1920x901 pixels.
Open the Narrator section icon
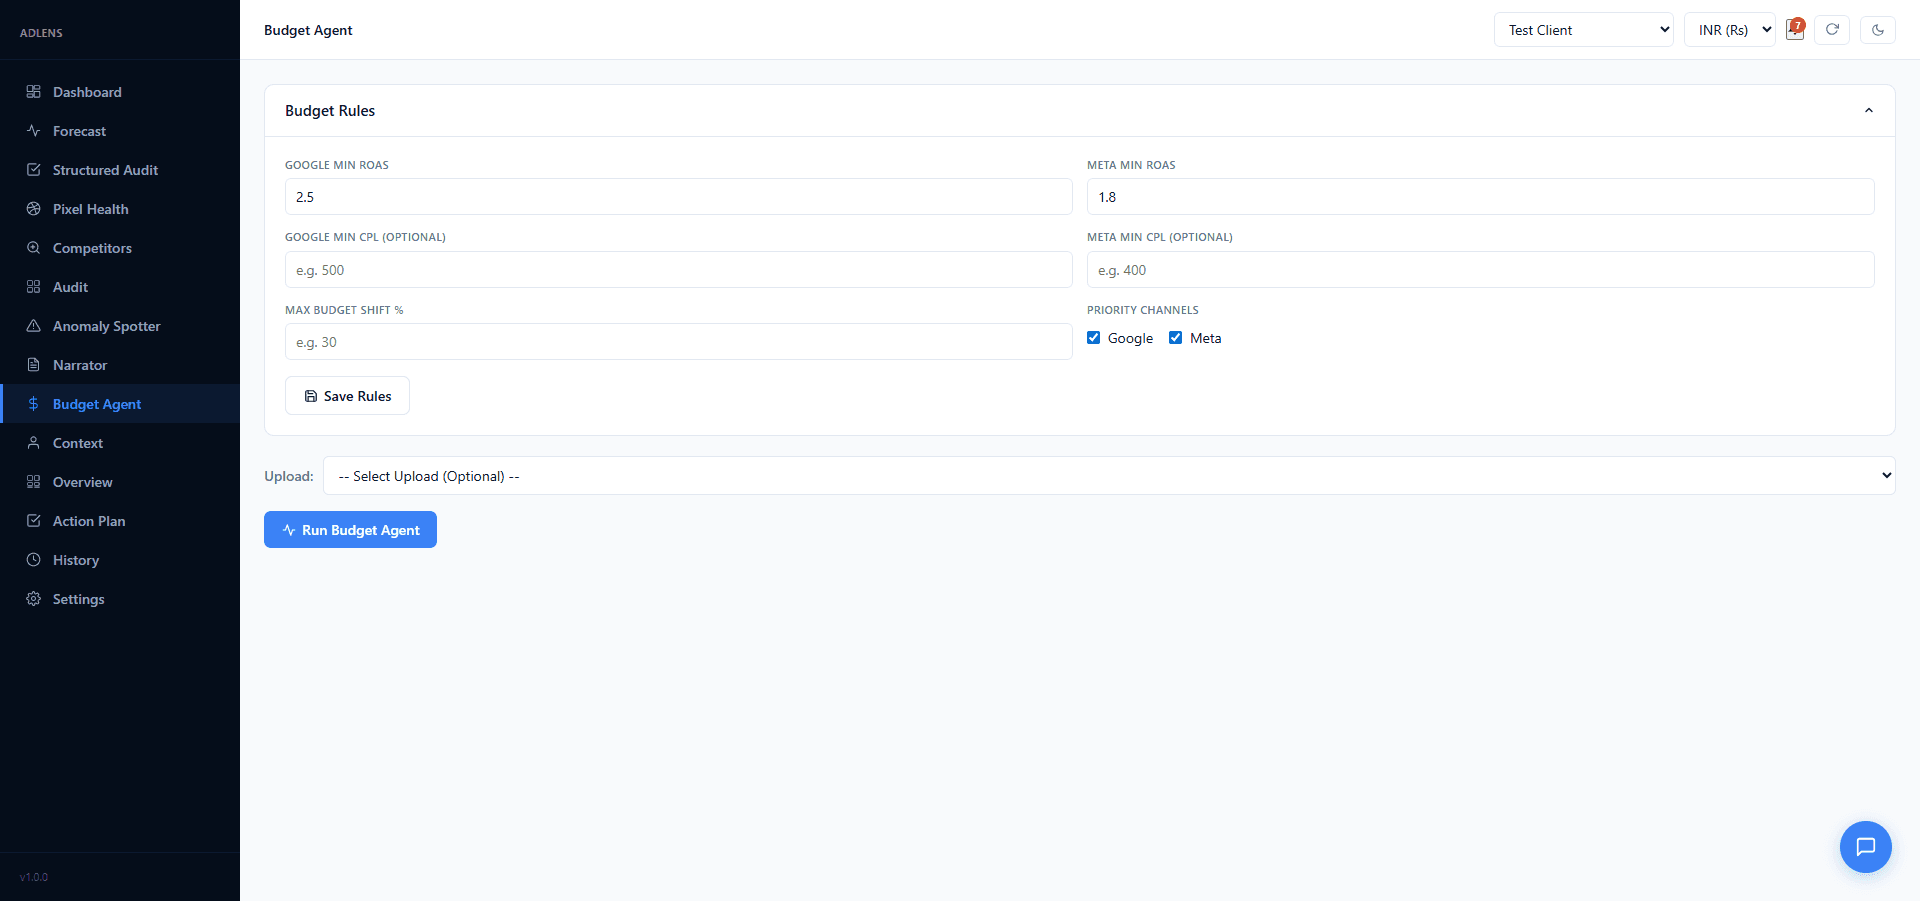coord(33,364)
